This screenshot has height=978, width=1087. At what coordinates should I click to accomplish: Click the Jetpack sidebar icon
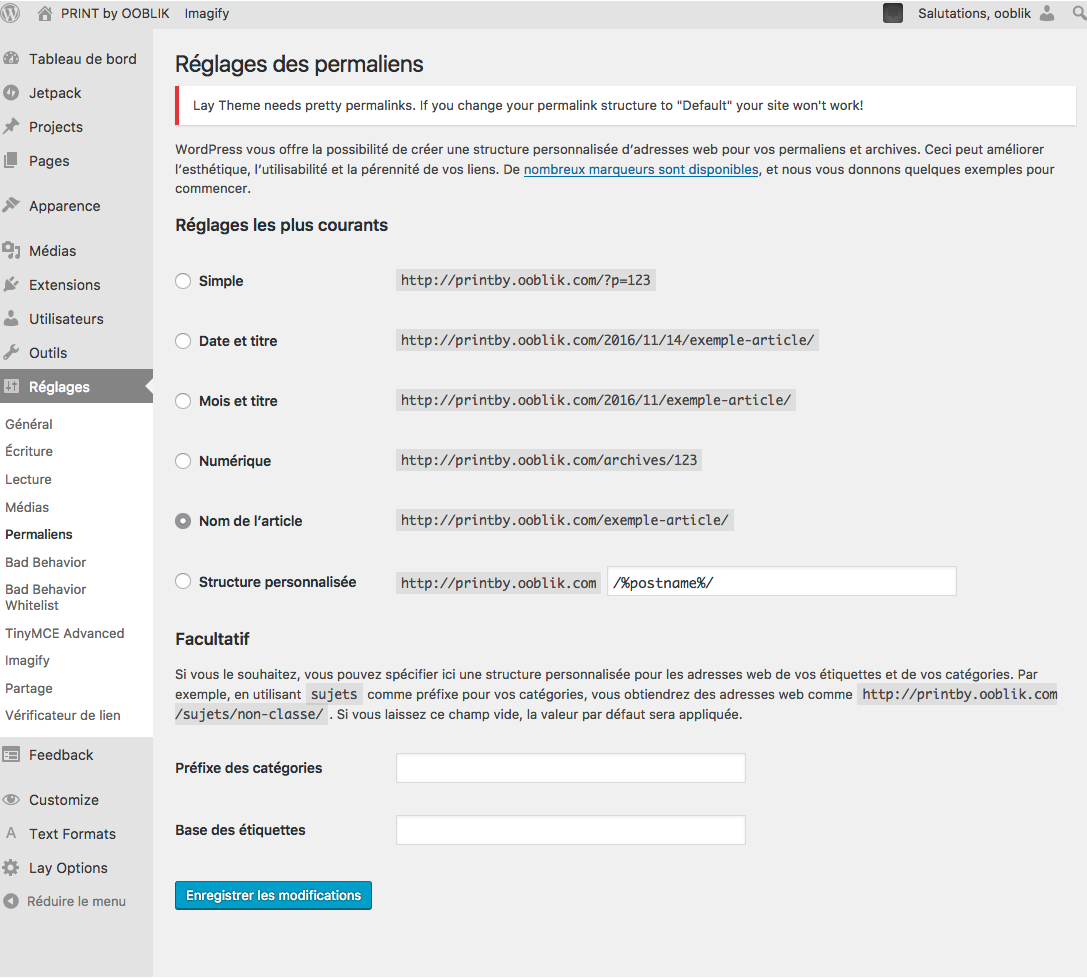[11, 93]
